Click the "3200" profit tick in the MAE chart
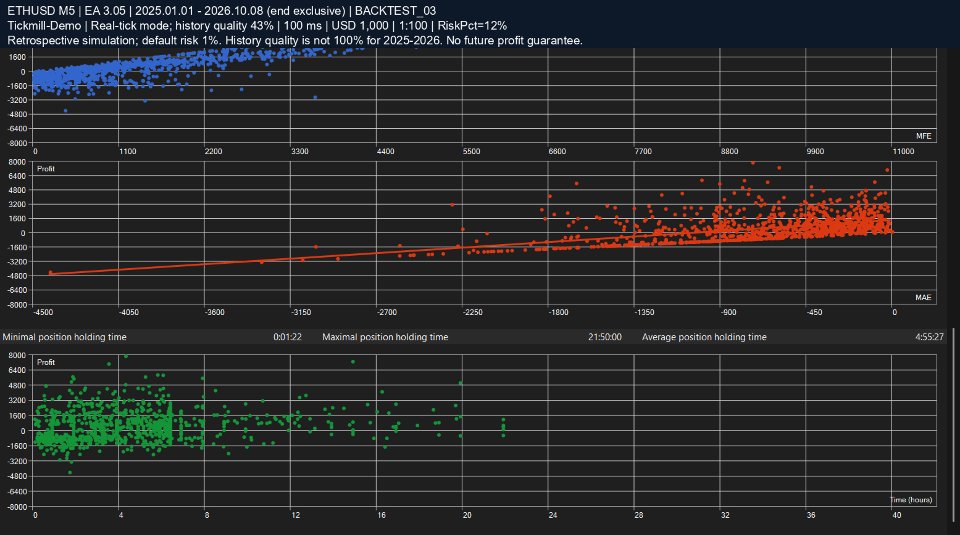 17,204
